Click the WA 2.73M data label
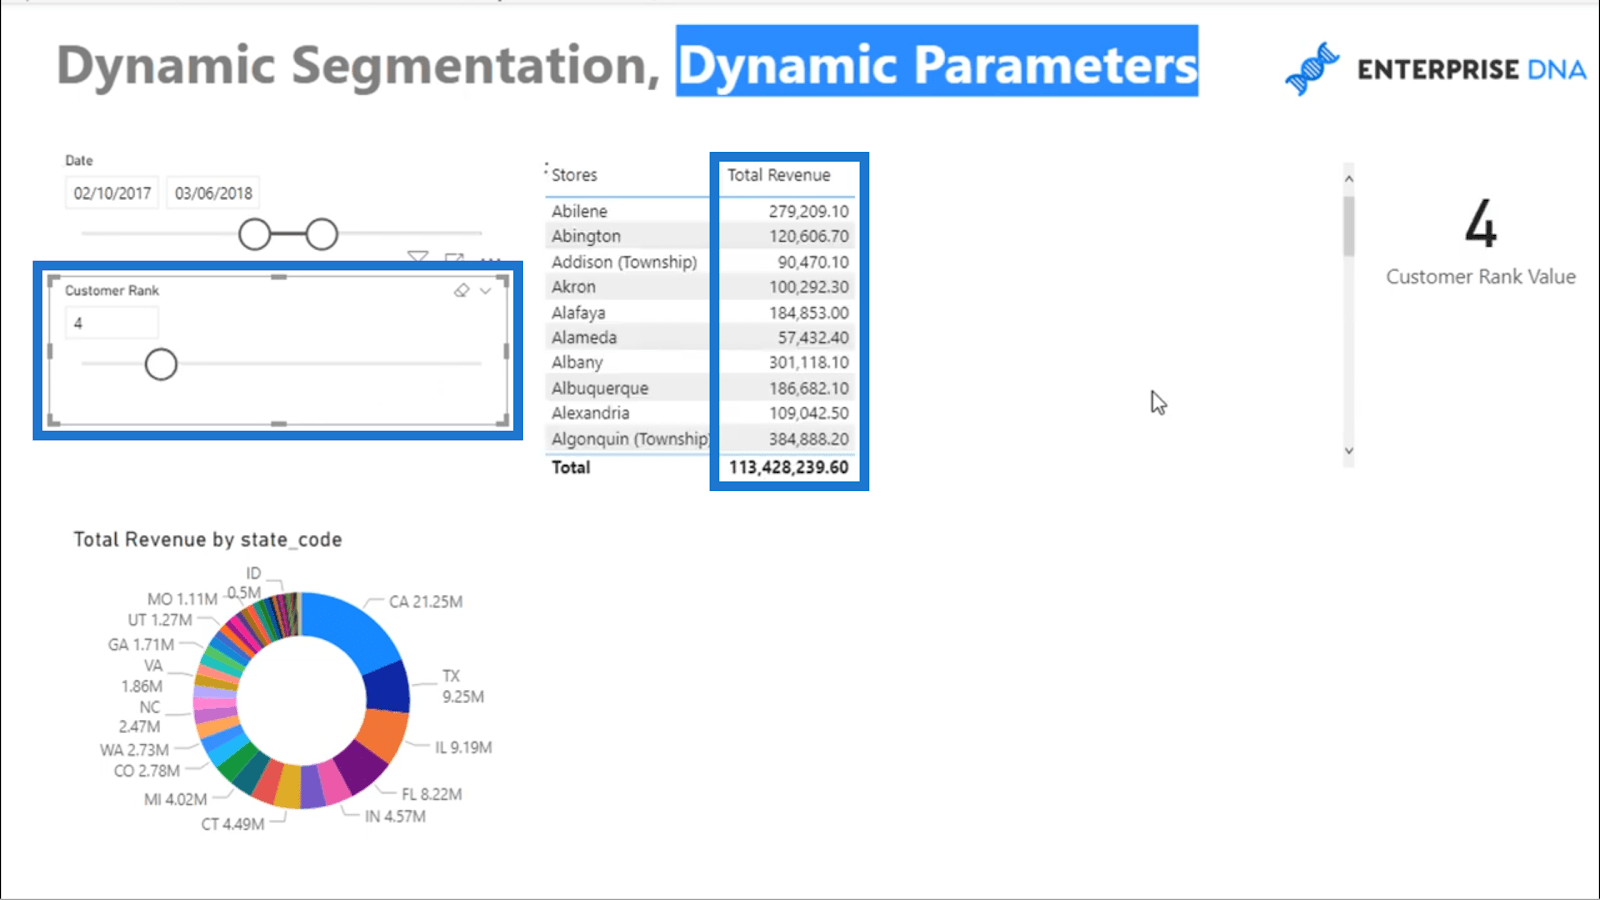Image resolution: width=1600 pixels, height=900 pixels. point(134,750)
